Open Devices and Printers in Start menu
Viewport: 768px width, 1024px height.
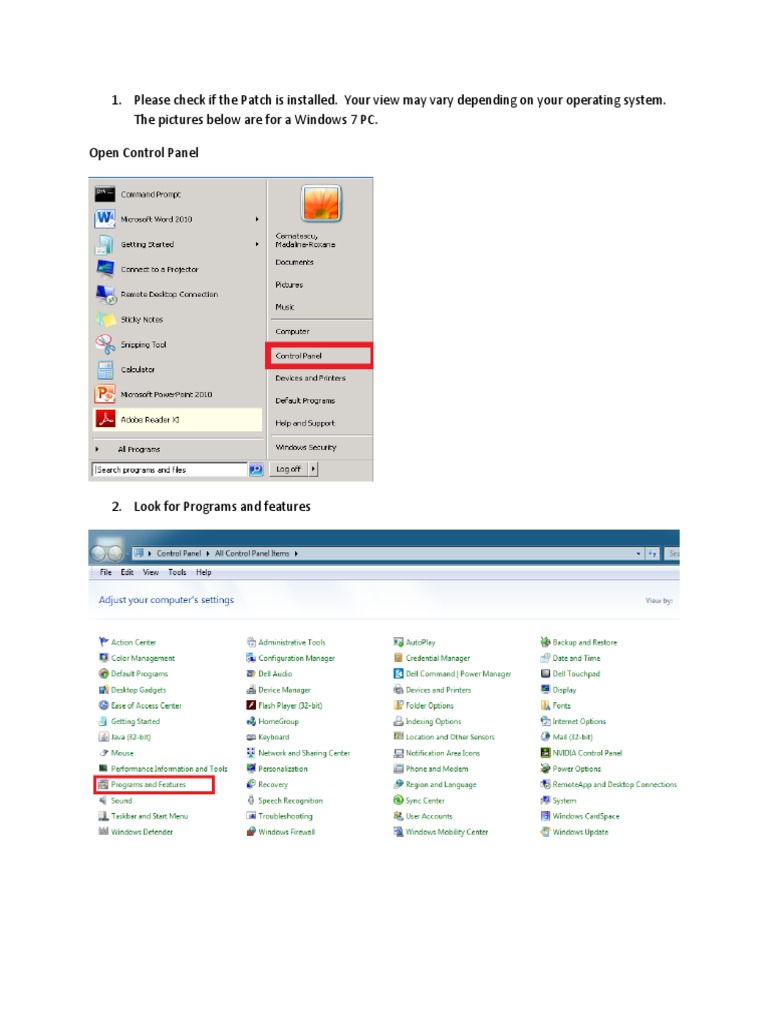point(311,378)
